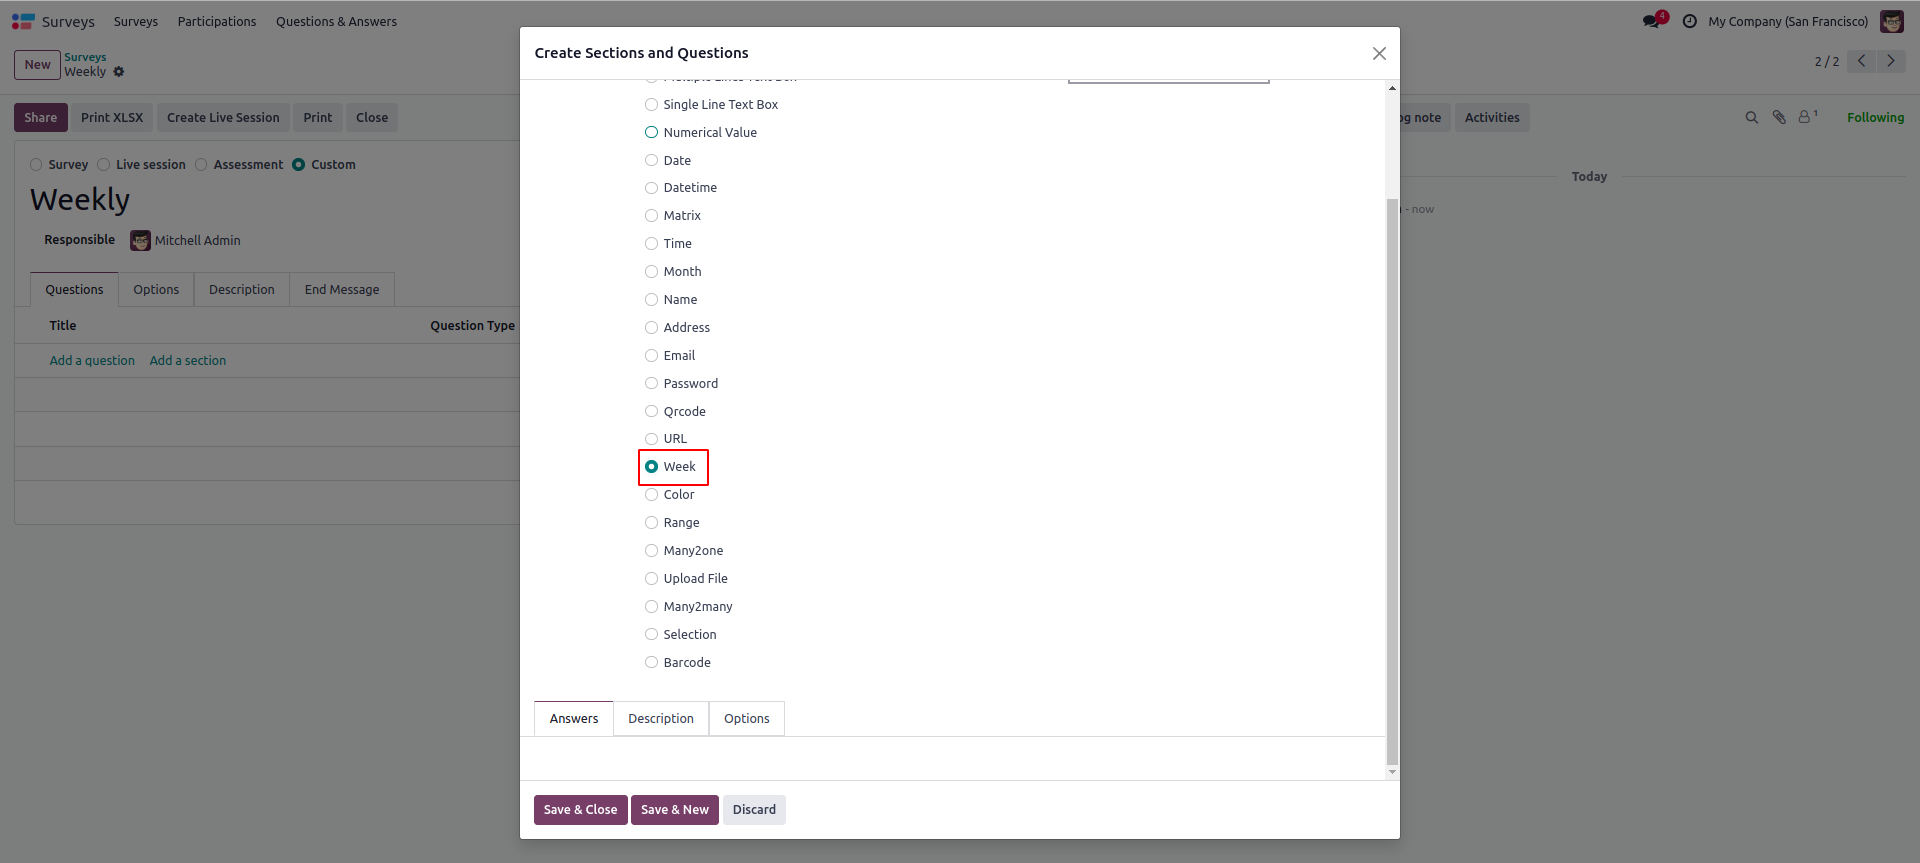Open the Surveys app home icon

pyautogui.click(x=23, y=21)
